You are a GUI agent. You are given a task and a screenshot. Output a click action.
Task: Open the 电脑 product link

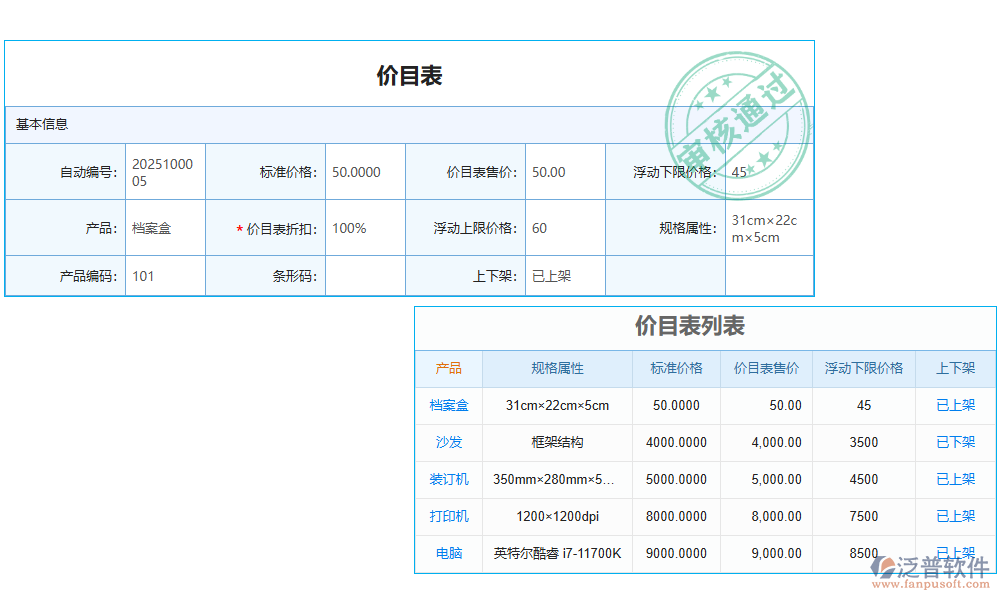point(447,553)
